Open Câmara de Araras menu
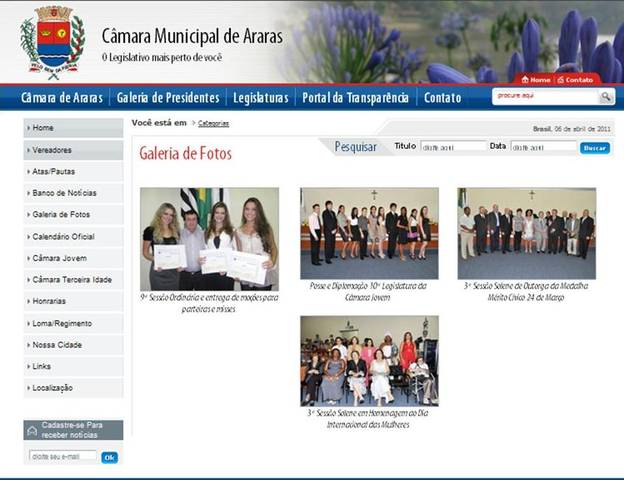The height and width of the screenshot is (480, 624). point(62,98)
